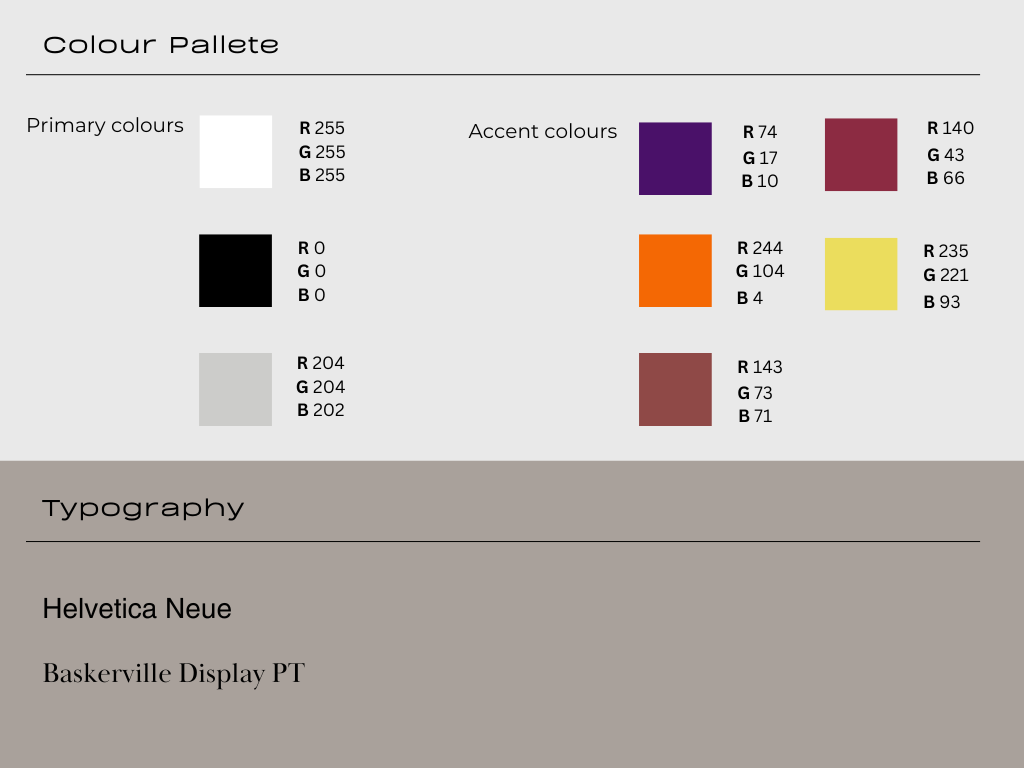The width and height of the screenshot is (1024, 768).
Task: Select the R 255 value text
Action: click(322, 128)
